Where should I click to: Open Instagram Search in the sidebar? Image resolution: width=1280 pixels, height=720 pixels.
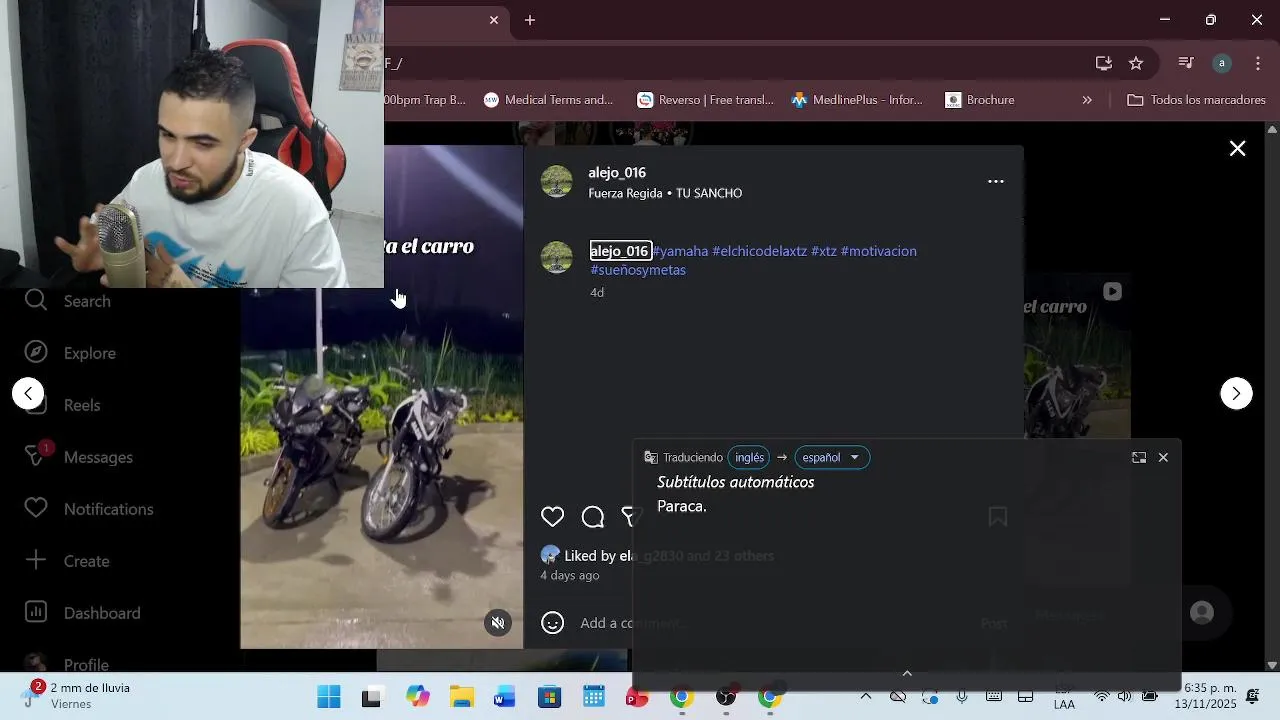(67, 301)
